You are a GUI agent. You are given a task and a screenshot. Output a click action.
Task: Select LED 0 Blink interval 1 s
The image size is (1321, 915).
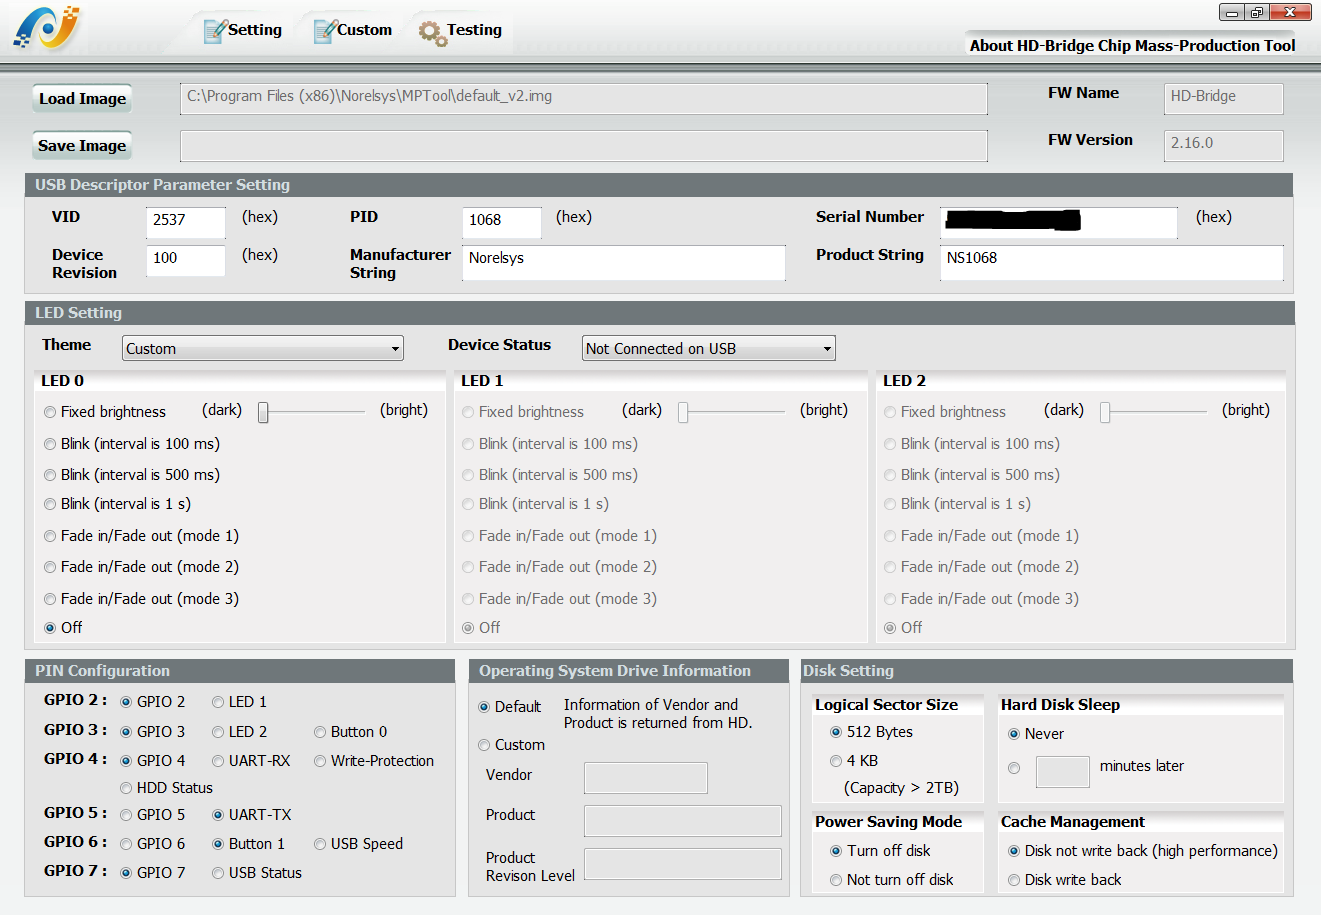click(117, 504)
